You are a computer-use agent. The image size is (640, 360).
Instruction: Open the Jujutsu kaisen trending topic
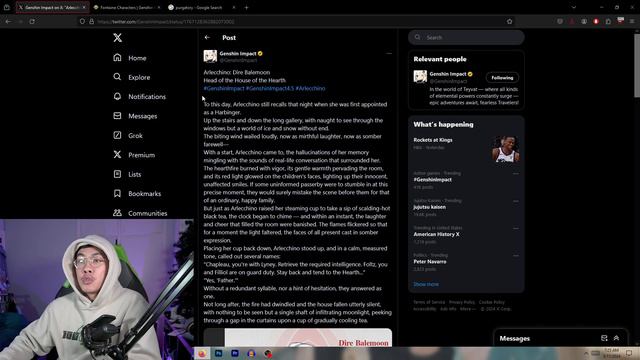(x=429, y=207)
